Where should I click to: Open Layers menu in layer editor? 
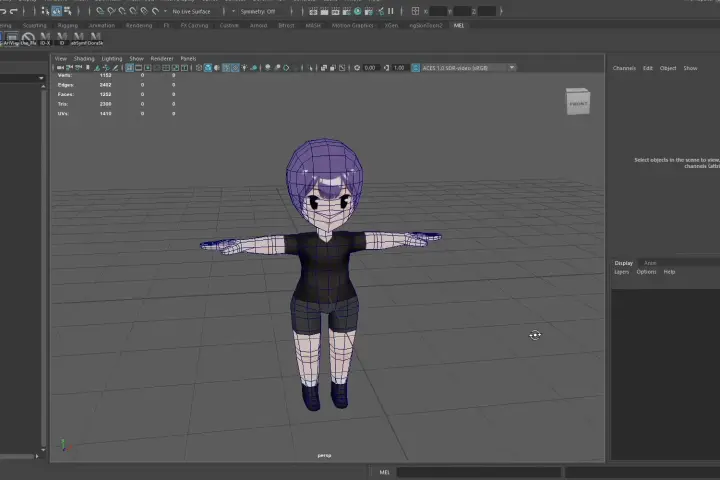pos(621,271)
